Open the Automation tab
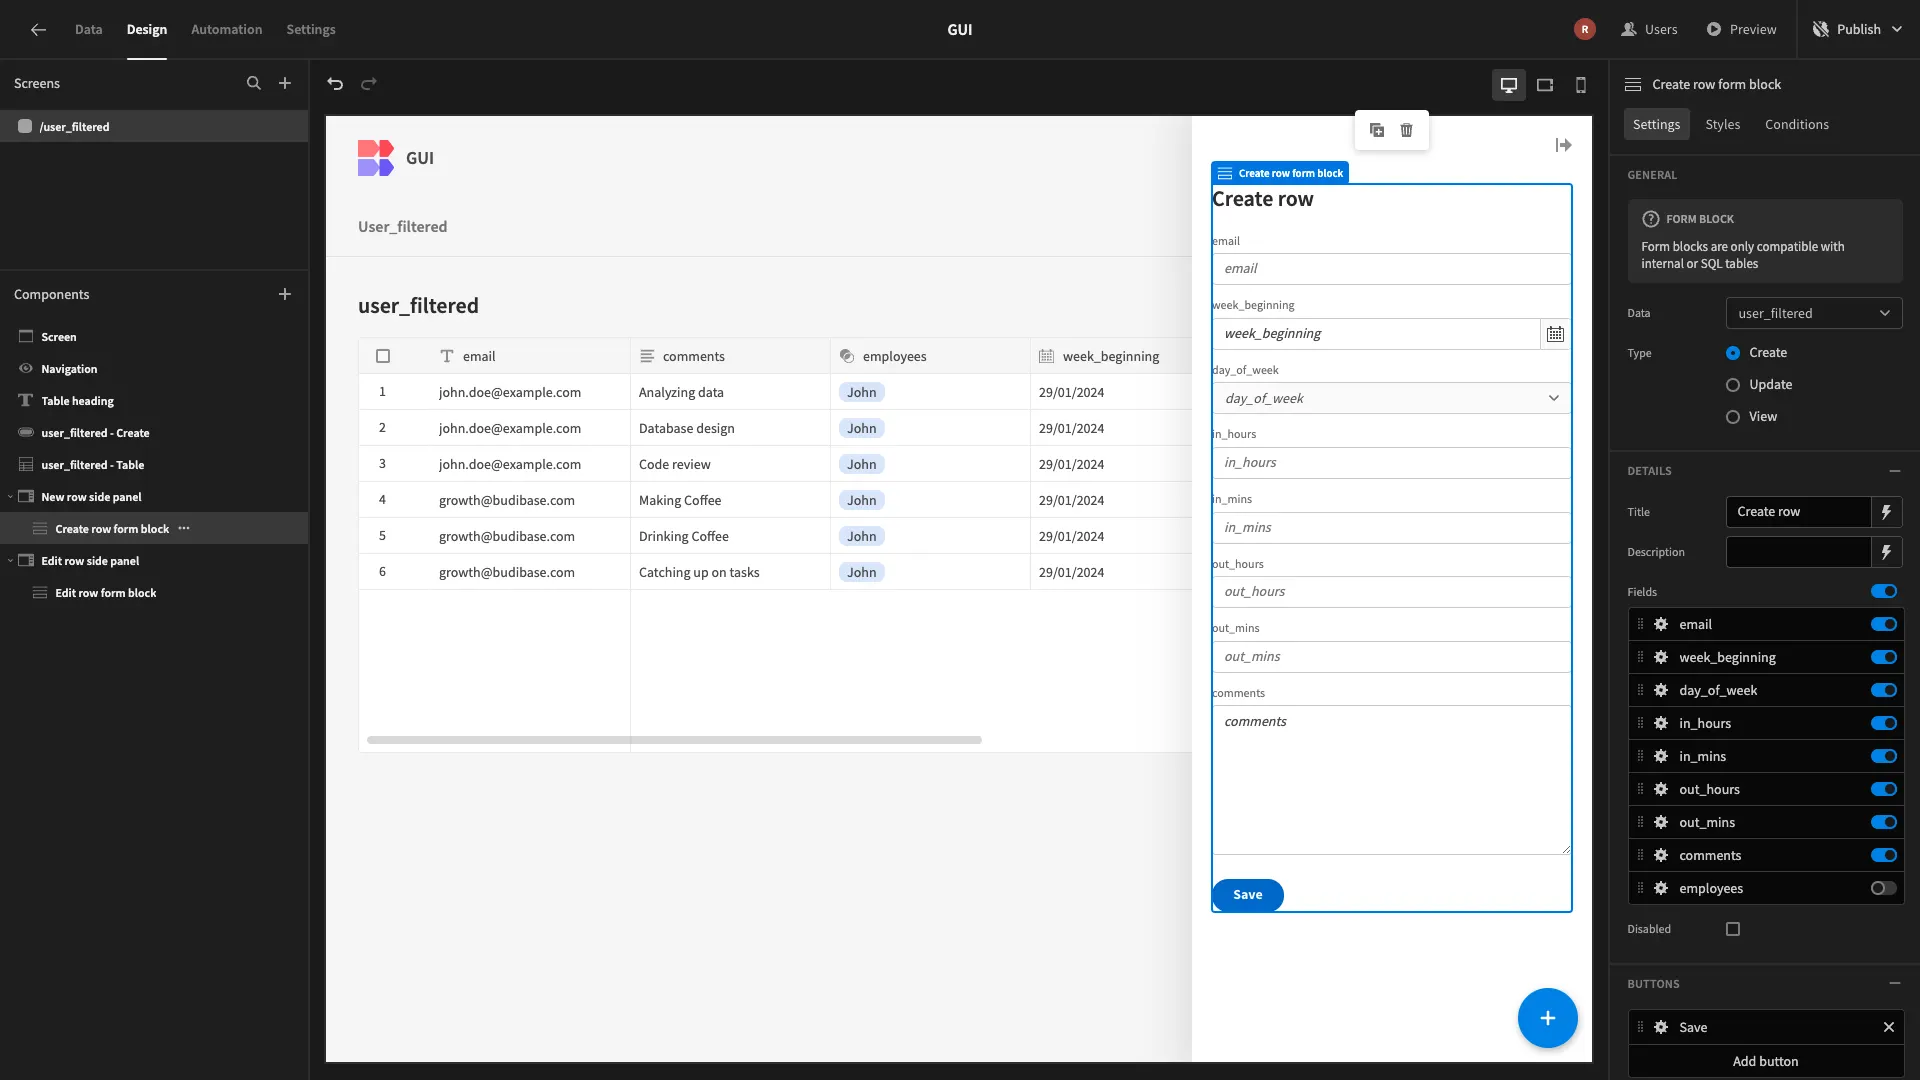Viewport: 1920px width, 1080px height. tap(226, 30)
